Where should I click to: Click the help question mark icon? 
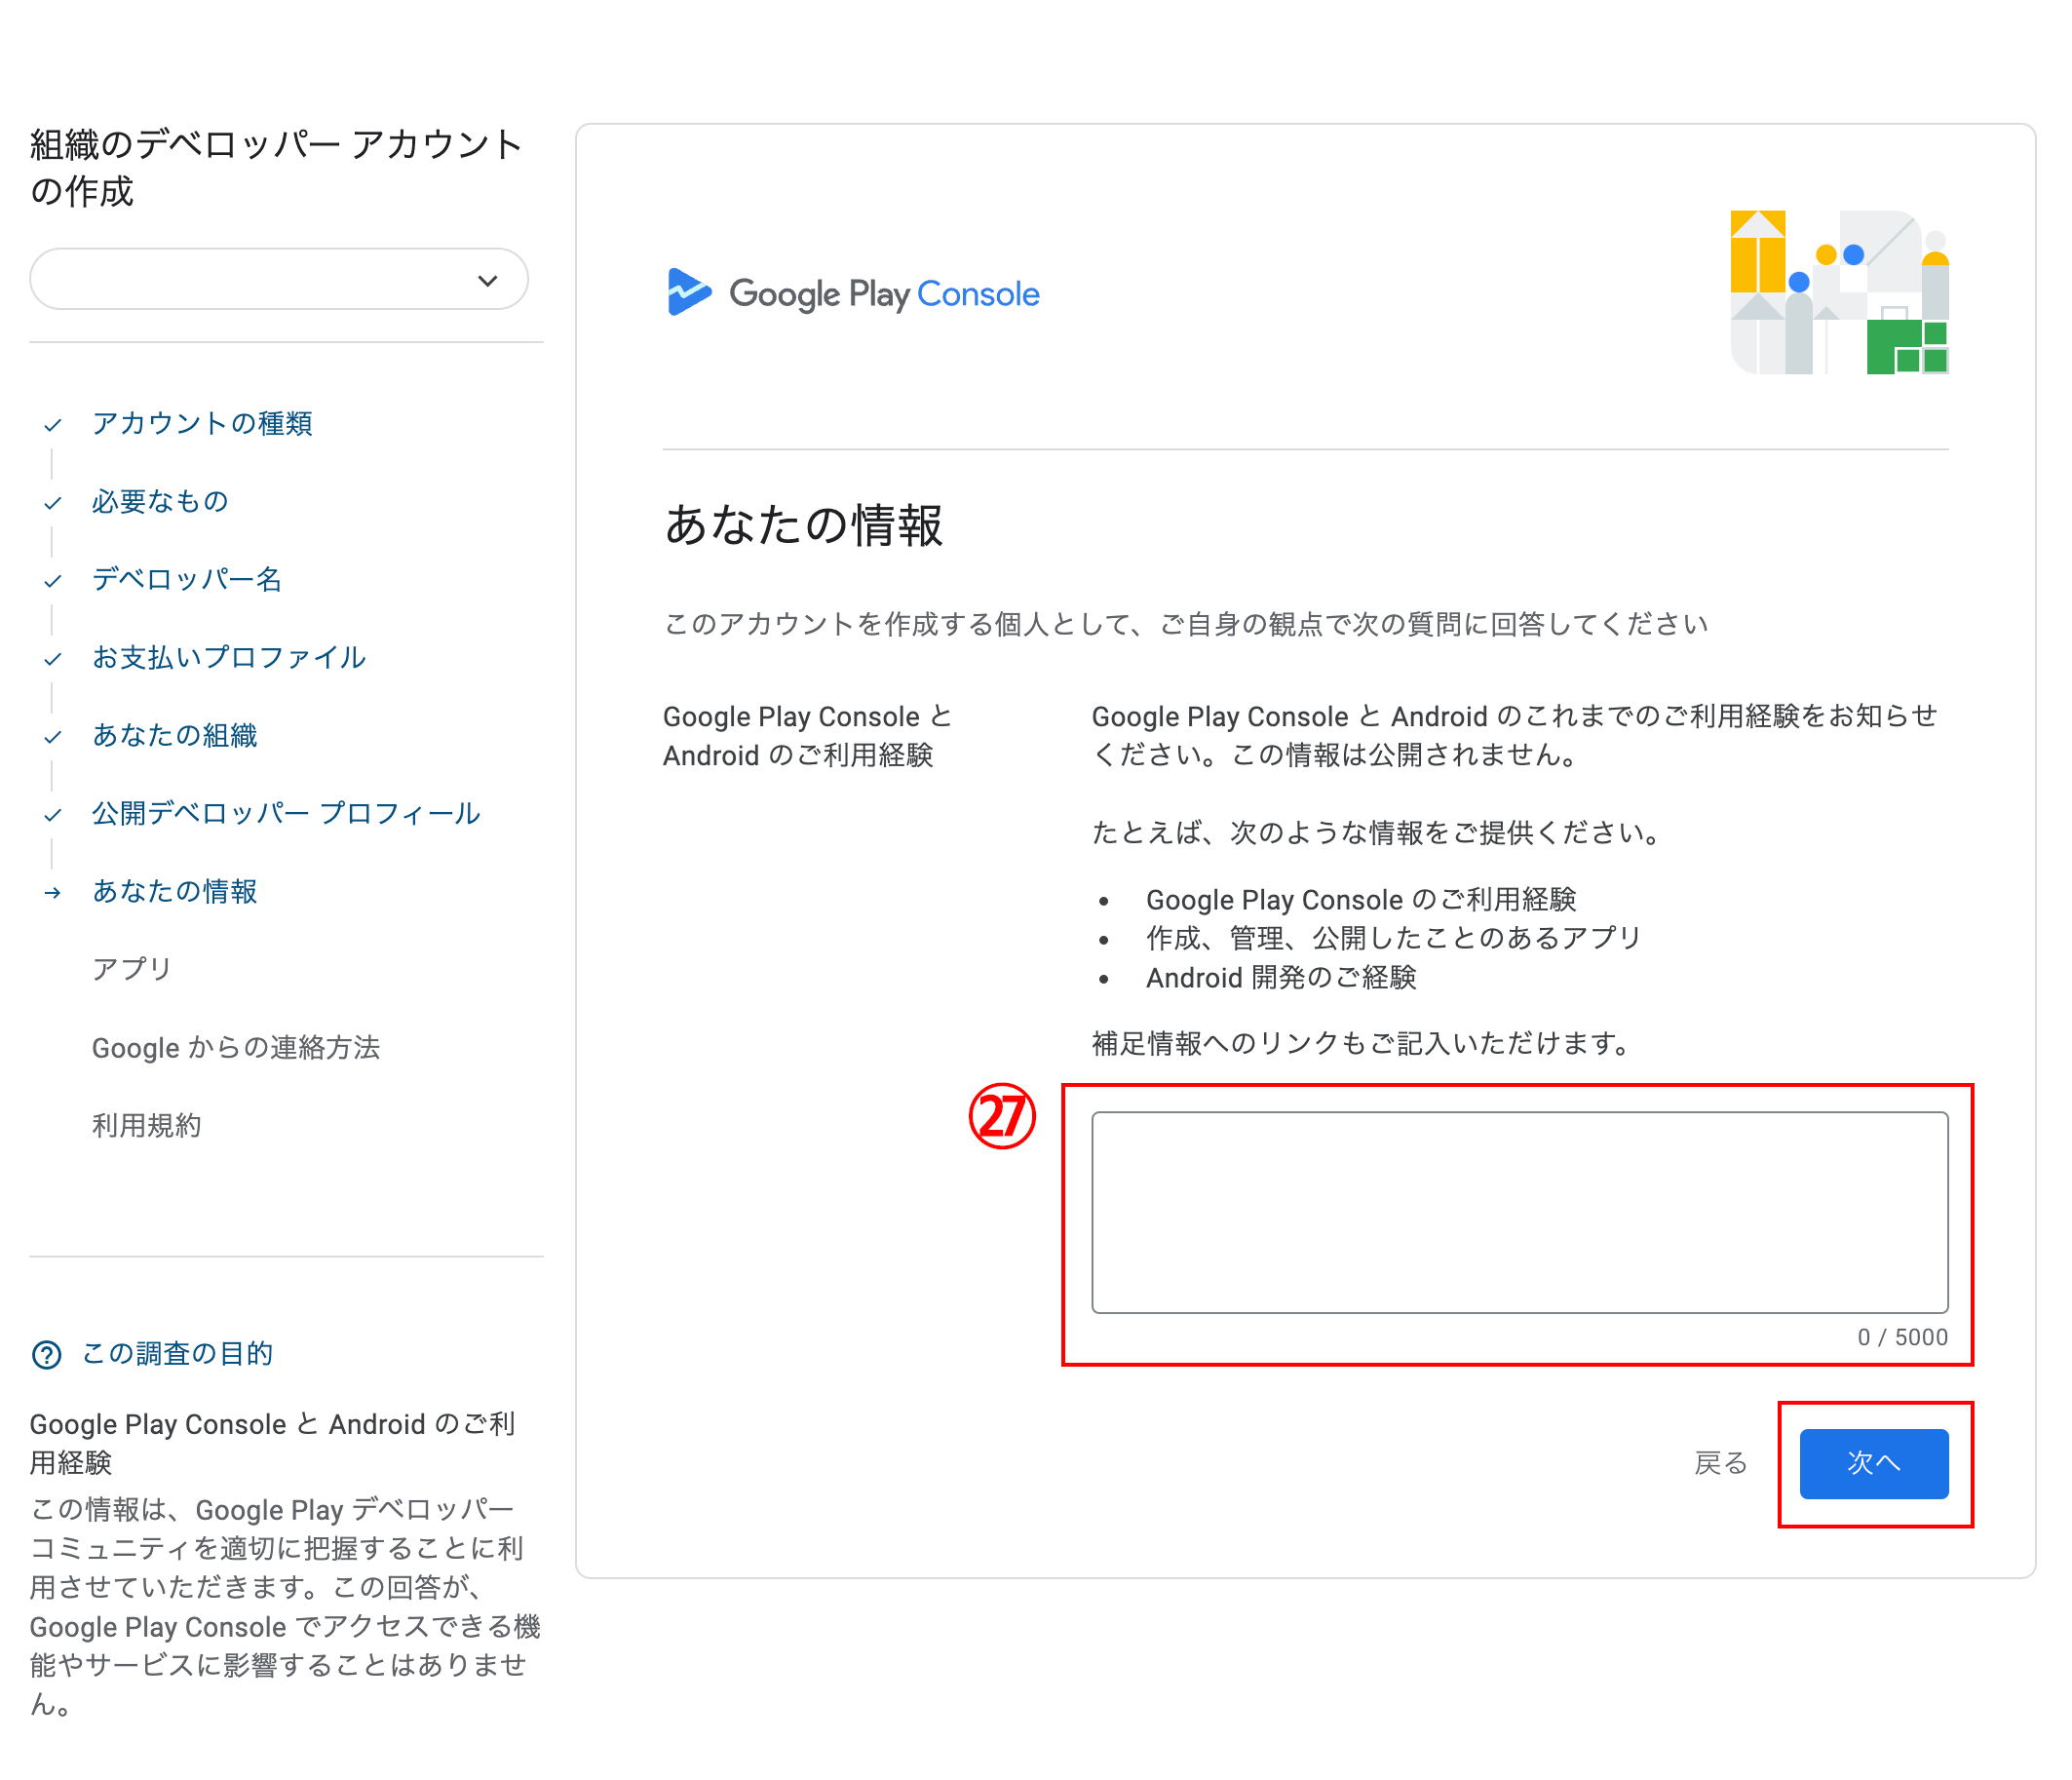pyautogui.click(x=47, y=1354)
